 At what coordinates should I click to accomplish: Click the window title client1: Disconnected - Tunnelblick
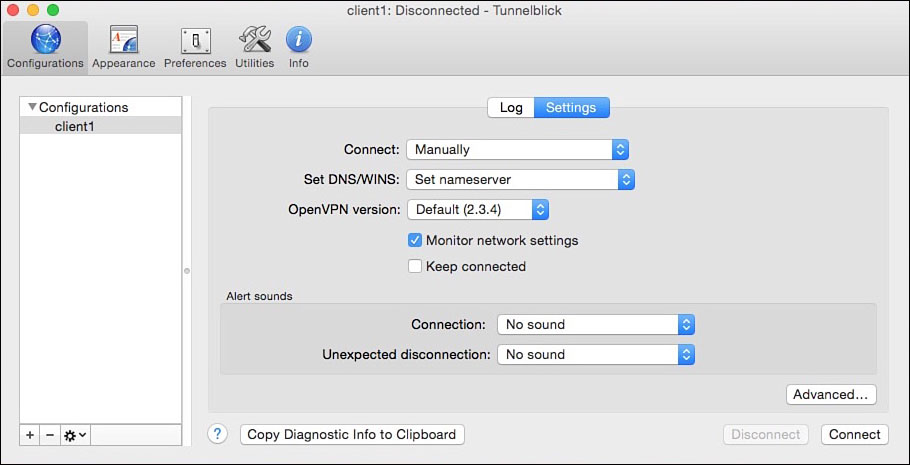(x=454, y=10)
